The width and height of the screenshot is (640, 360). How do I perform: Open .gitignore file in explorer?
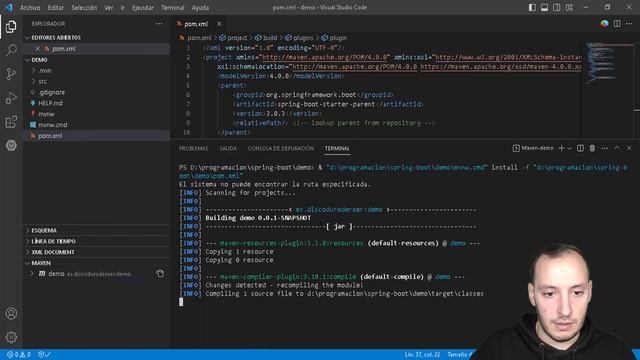96,92
